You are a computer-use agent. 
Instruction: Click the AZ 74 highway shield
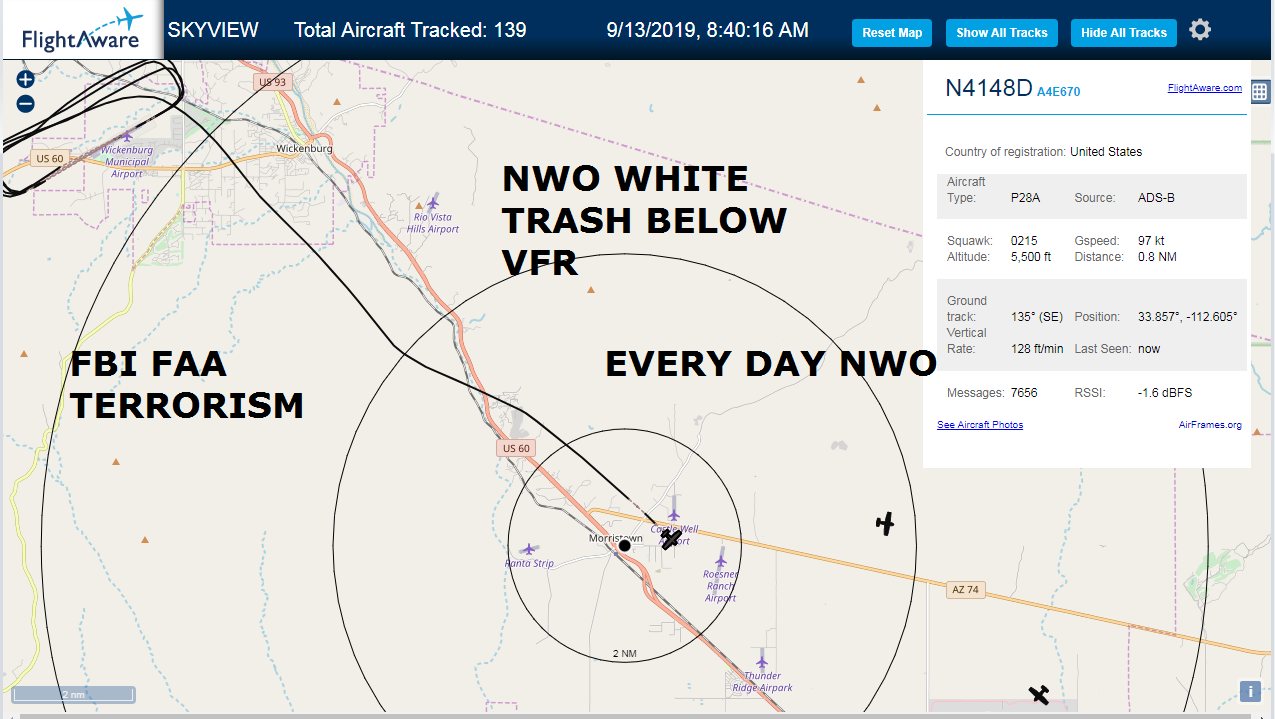pos(965,590)
